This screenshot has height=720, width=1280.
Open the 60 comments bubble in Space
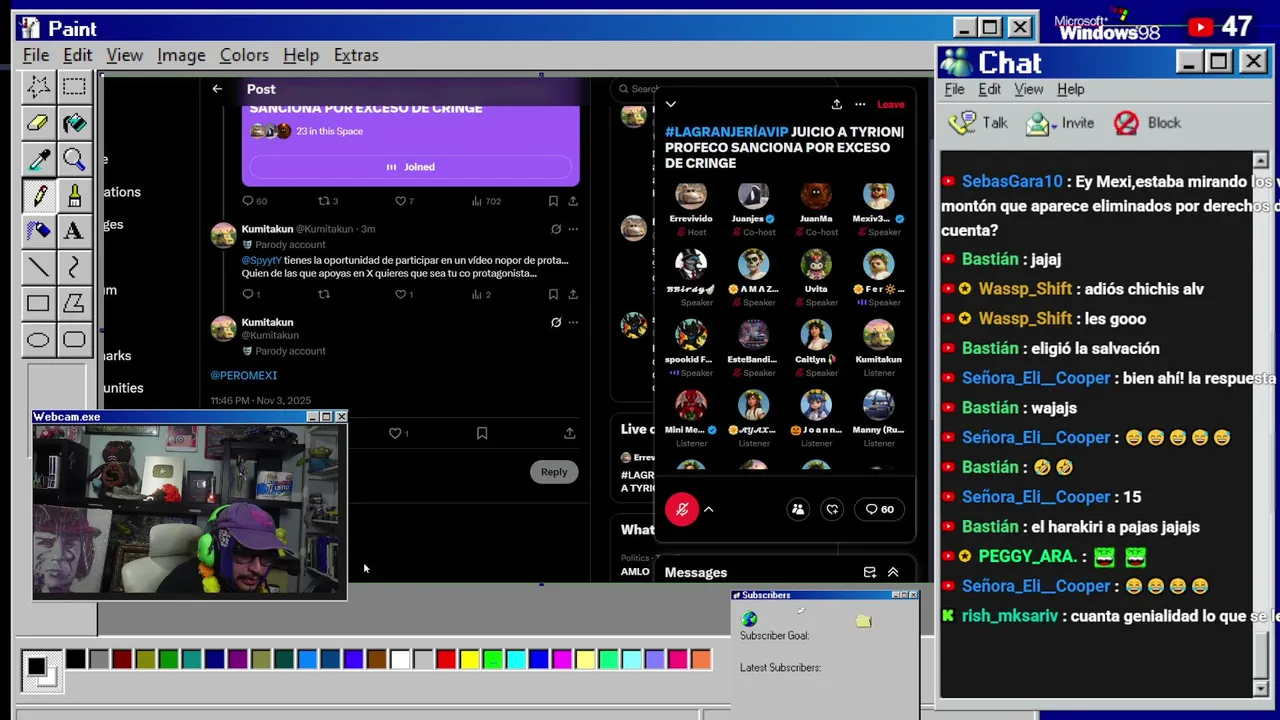(880, 509)
